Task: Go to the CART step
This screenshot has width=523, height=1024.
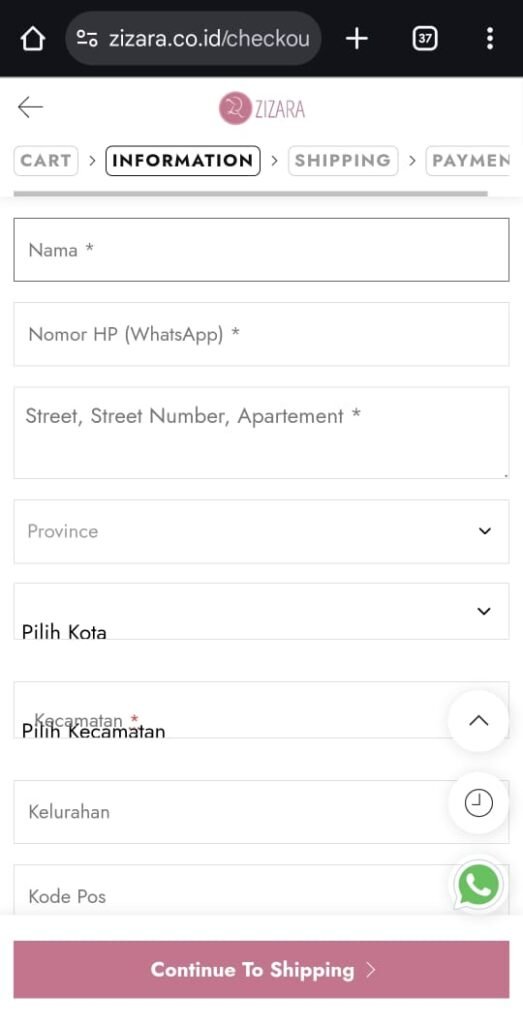Action: point(46,161)
